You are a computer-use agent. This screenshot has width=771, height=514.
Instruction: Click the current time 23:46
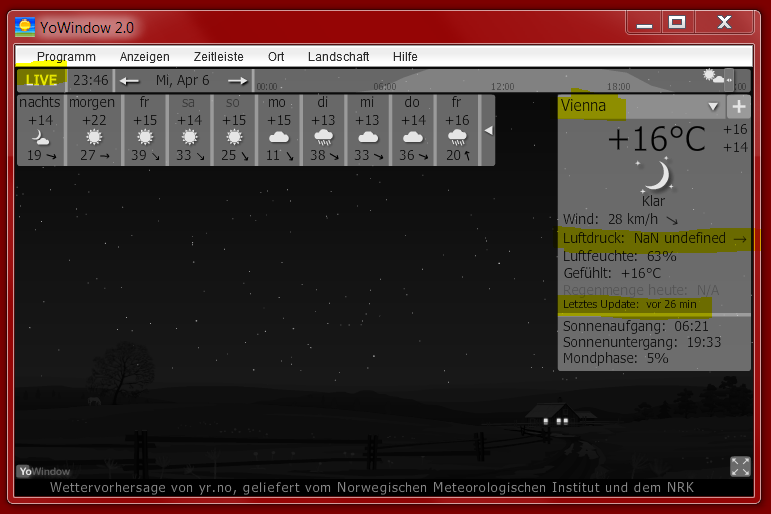pyautogui.click(x=90, y=80)
